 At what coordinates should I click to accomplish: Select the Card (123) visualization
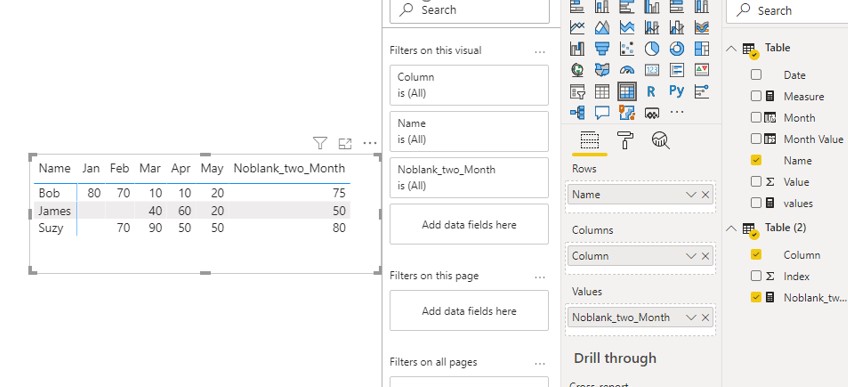tap(652, 70)
